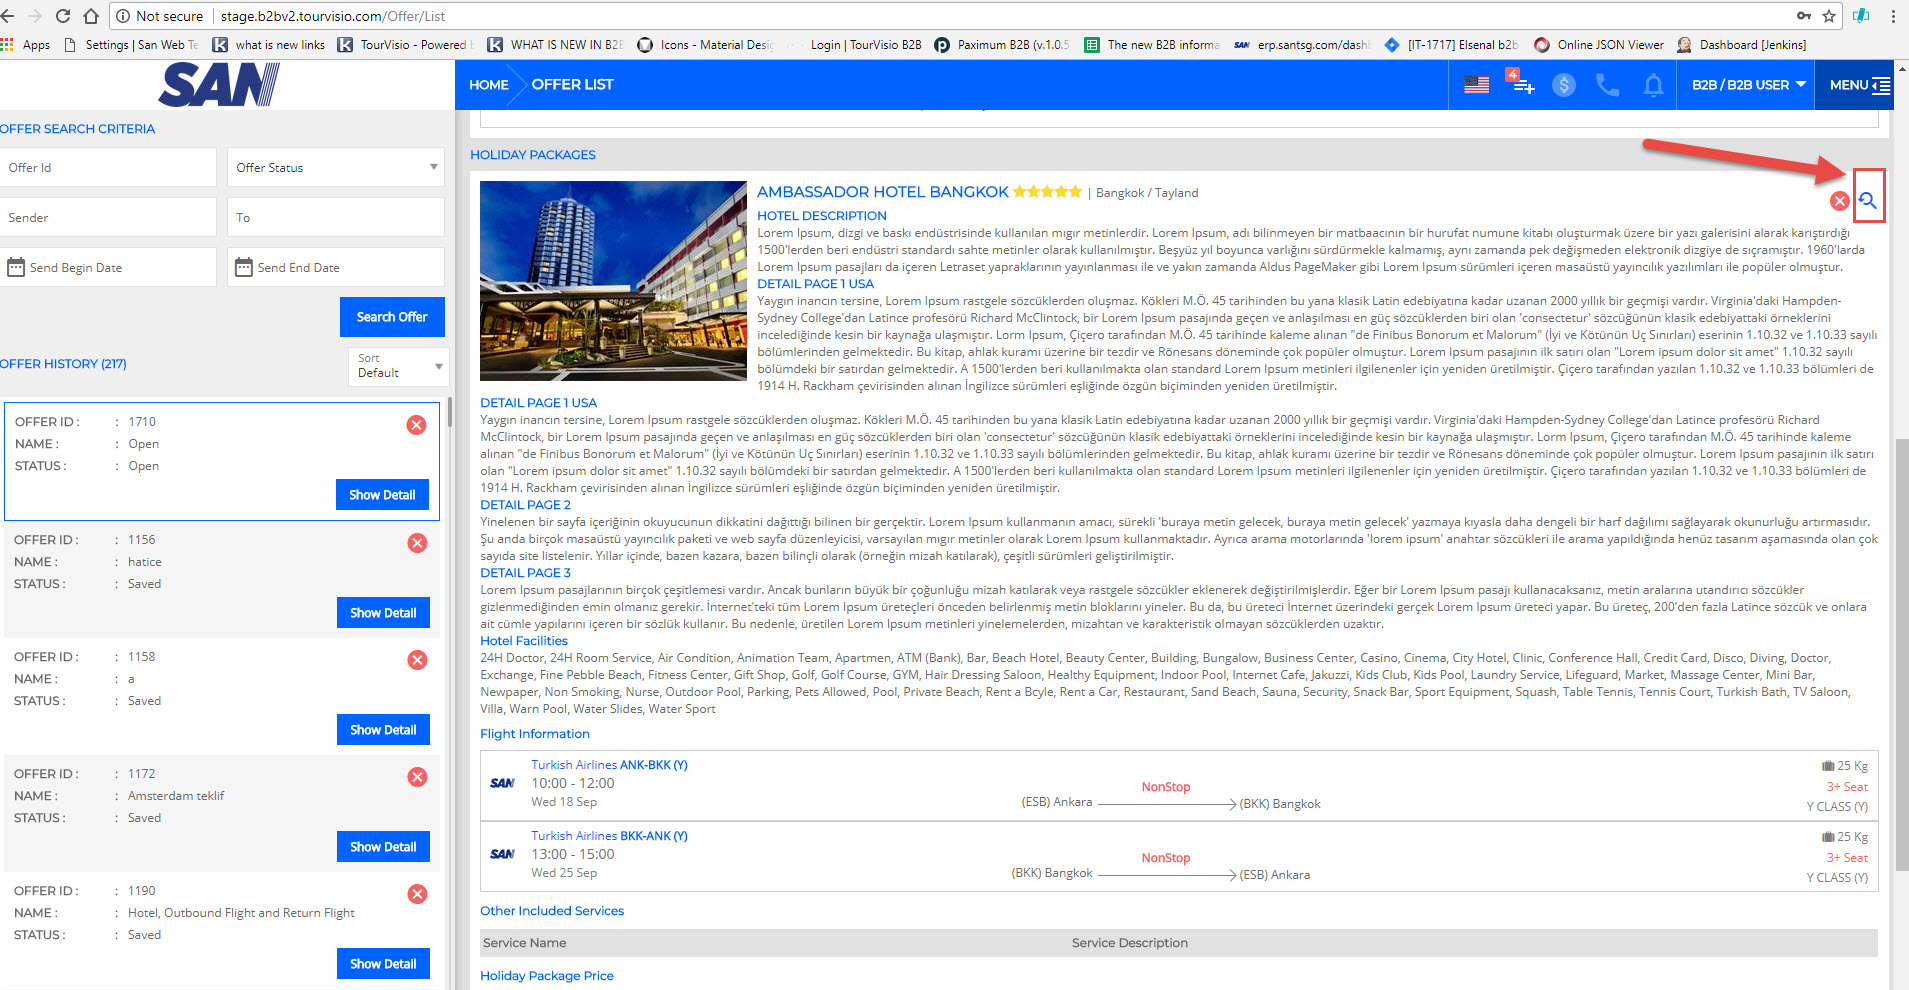Go to HOME breadcrumb
This screenshot has height=990, width=1909.
point(488,85)
